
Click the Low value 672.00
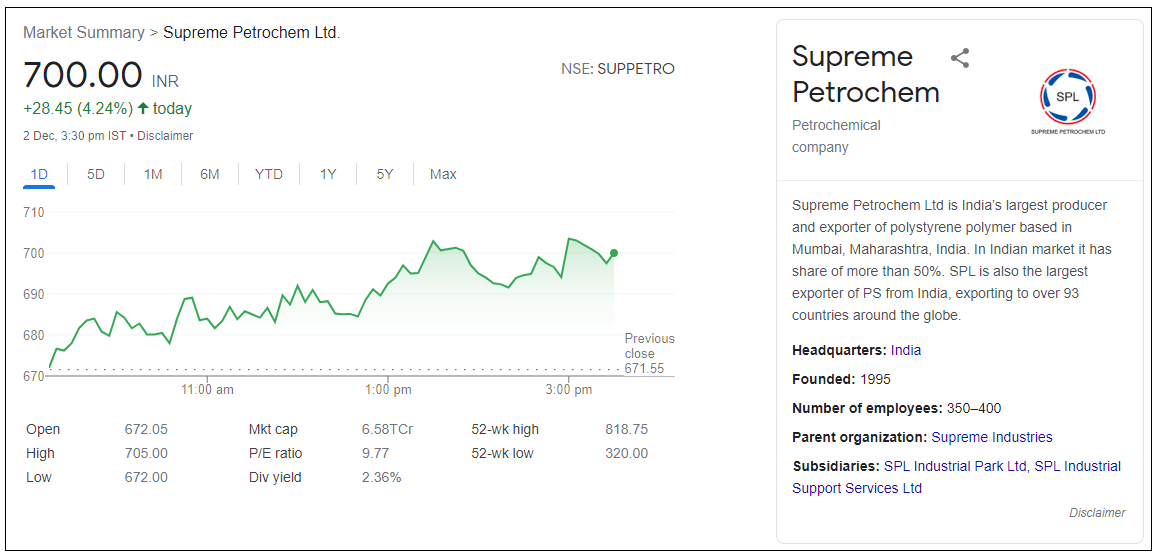(x=146, y=477)
